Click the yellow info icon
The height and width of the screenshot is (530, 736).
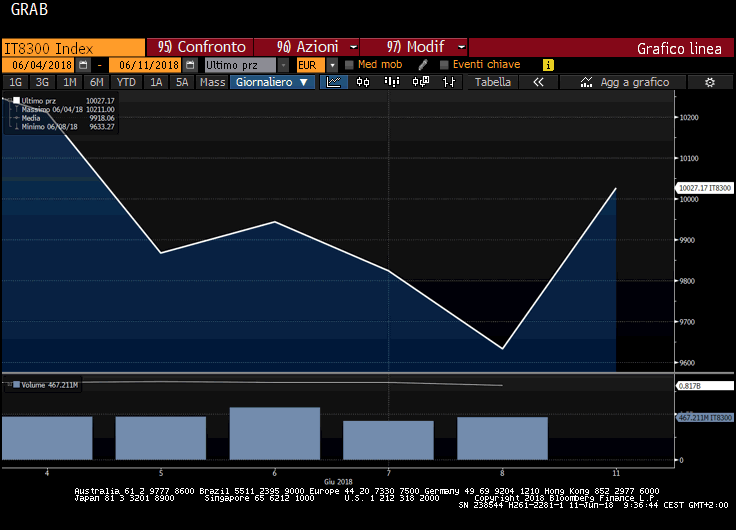coord(548,65)
